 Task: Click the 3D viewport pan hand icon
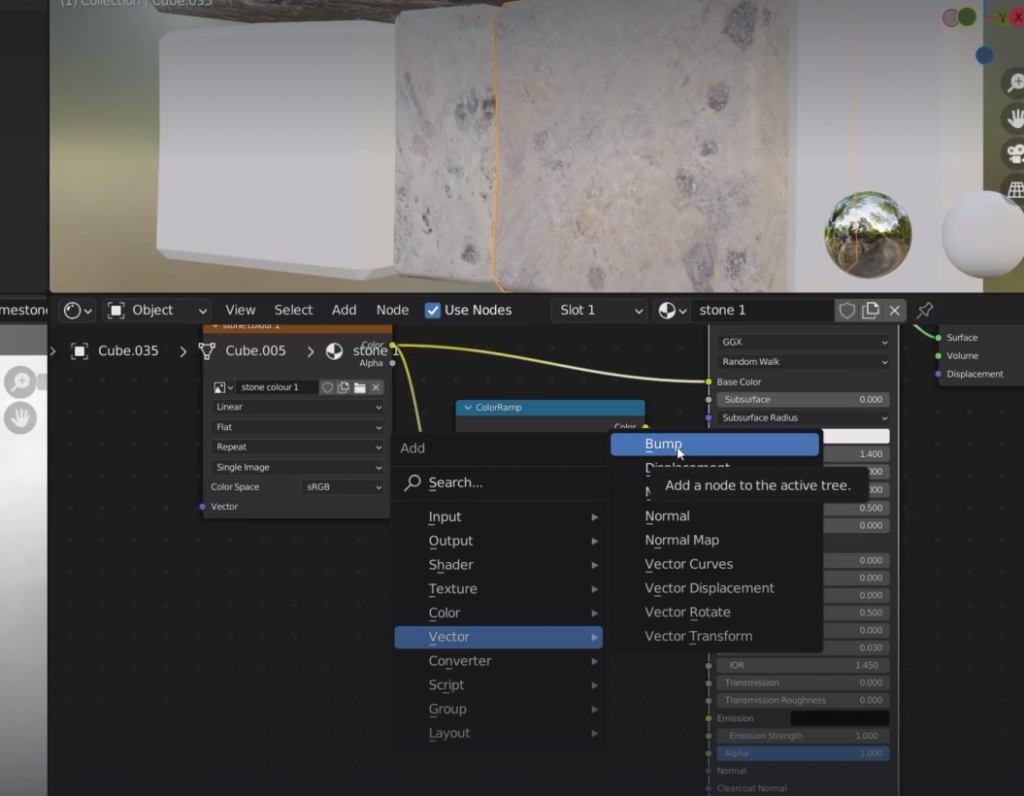click(1014, 118)
